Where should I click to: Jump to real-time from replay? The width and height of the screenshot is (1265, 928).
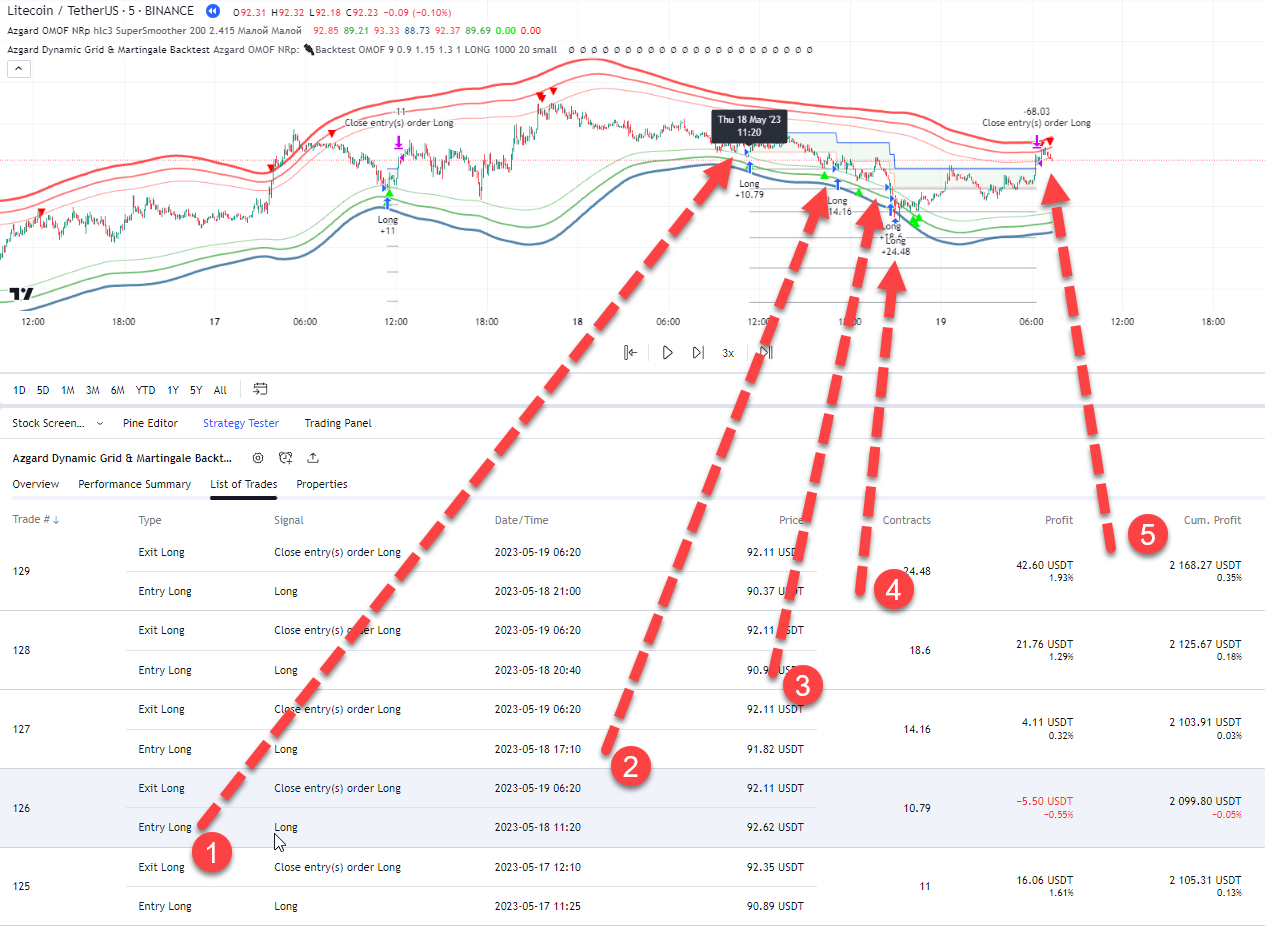pyautogui.click(x=766, y=352)
